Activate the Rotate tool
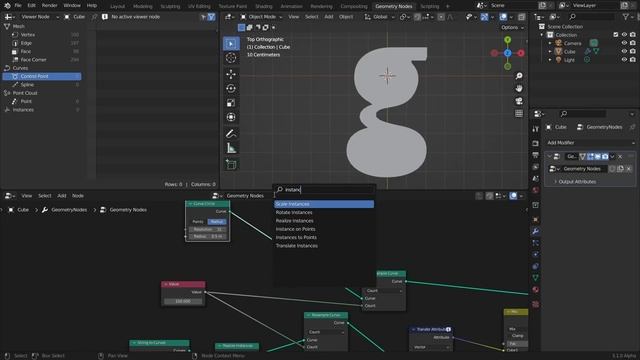Screen dimensions: 640x360 tap(231, 88)
